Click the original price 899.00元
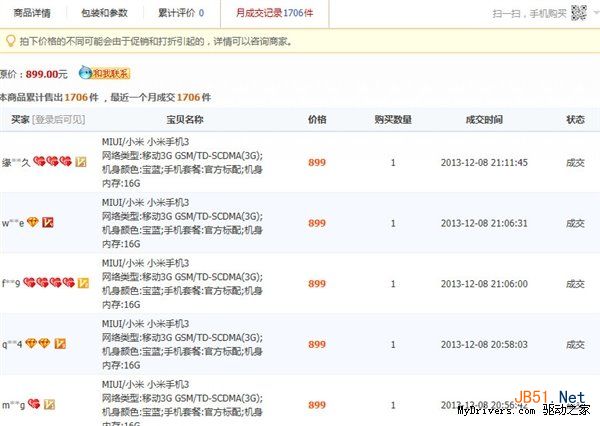 47,74
